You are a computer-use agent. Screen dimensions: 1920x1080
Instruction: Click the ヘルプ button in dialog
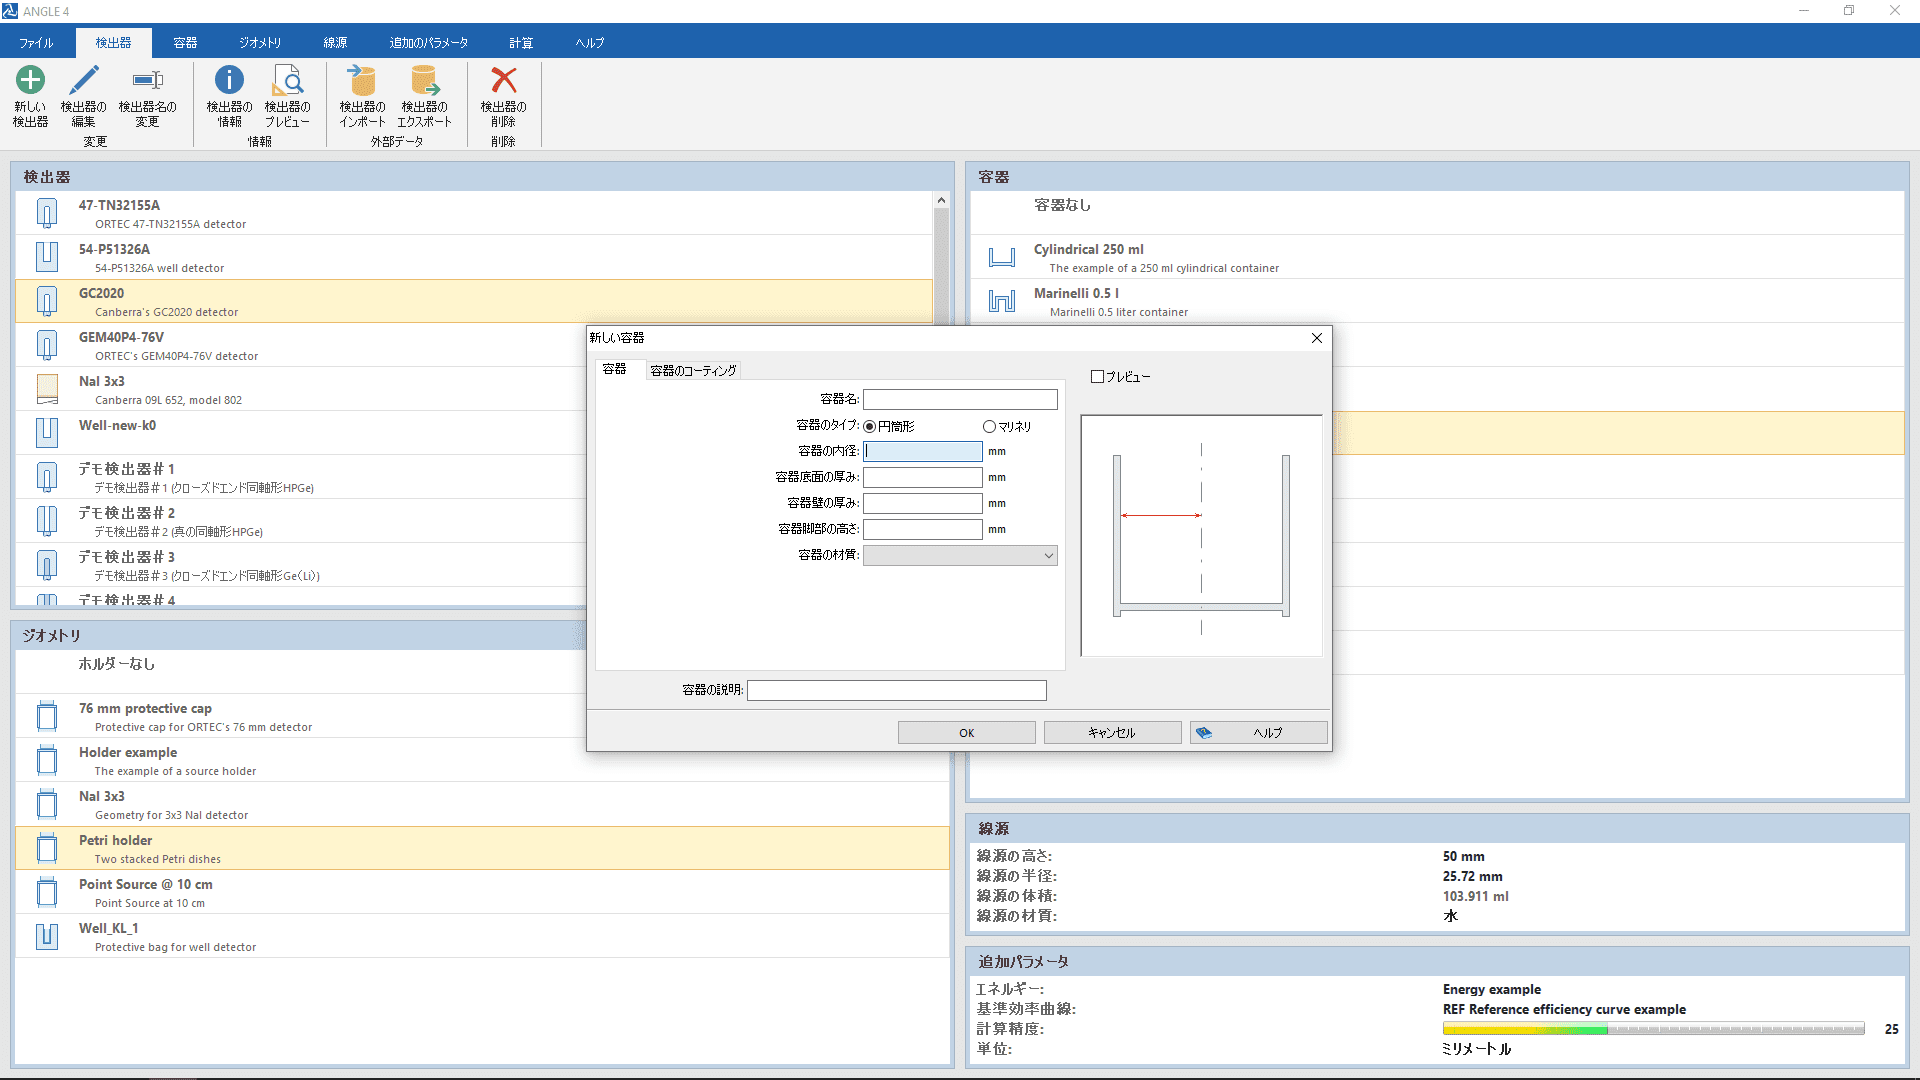pos(1259,733)
